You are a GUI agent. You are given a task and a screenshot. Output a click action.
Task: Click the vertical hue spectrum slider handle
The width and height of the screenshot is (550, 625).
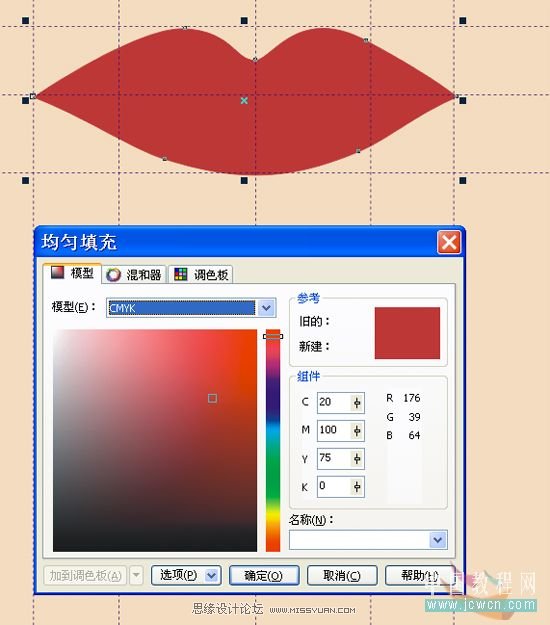coord(273,336)
